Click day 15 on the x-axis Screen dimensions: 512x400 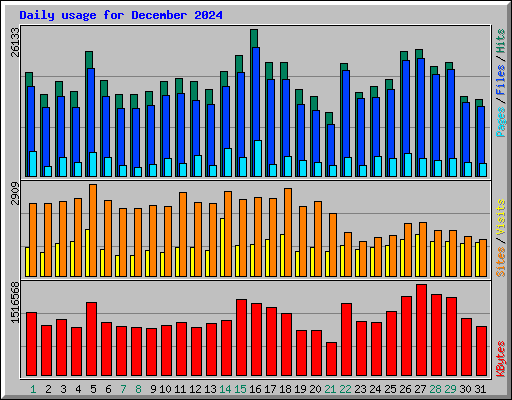240,389
